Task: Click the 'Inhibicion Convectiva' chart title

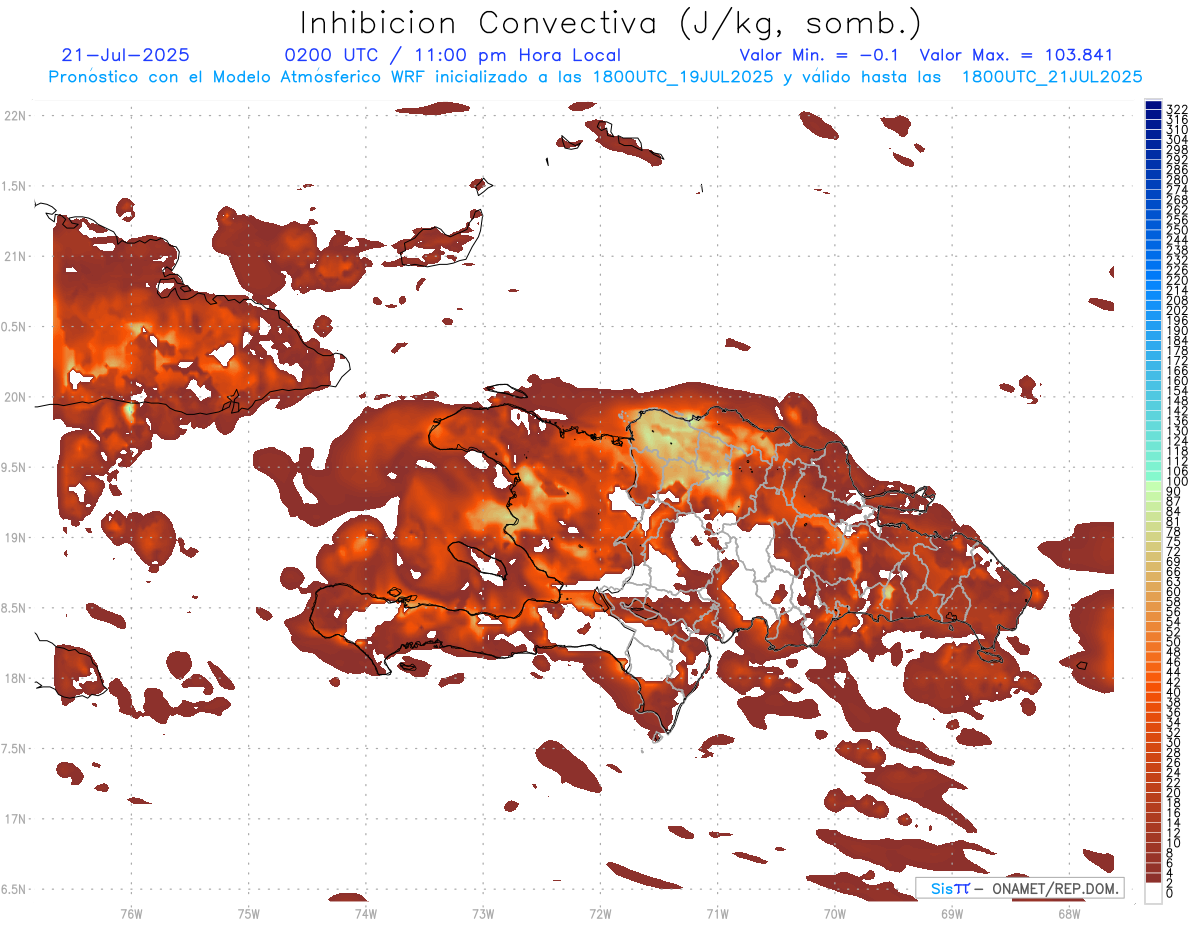Action: click(x=611, y=22)
